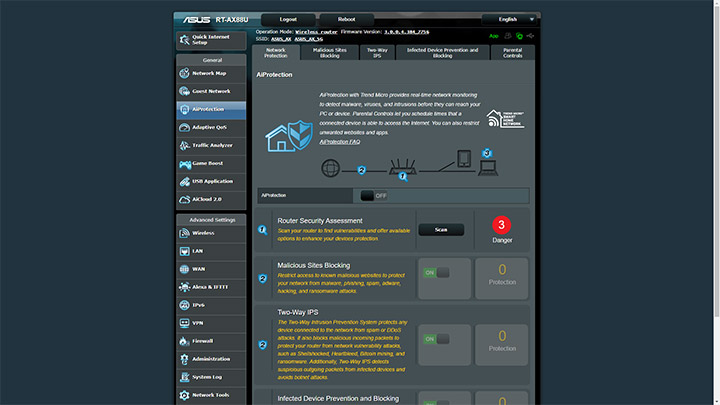The image size is (720, 405).
Task: Open Adaptive QoS page
Action: [x=211, y=127]
